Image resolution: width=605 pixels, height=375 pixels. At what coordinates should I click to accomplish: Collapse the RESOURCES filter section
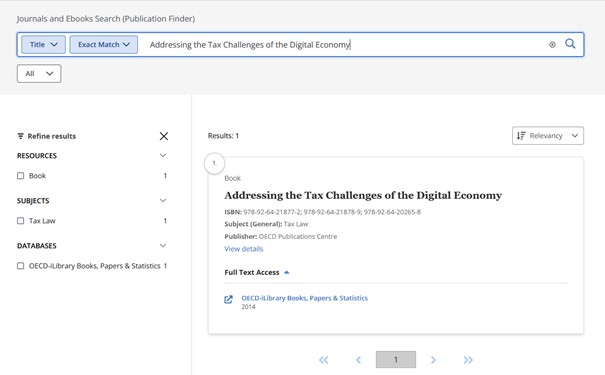pos(163,155)
